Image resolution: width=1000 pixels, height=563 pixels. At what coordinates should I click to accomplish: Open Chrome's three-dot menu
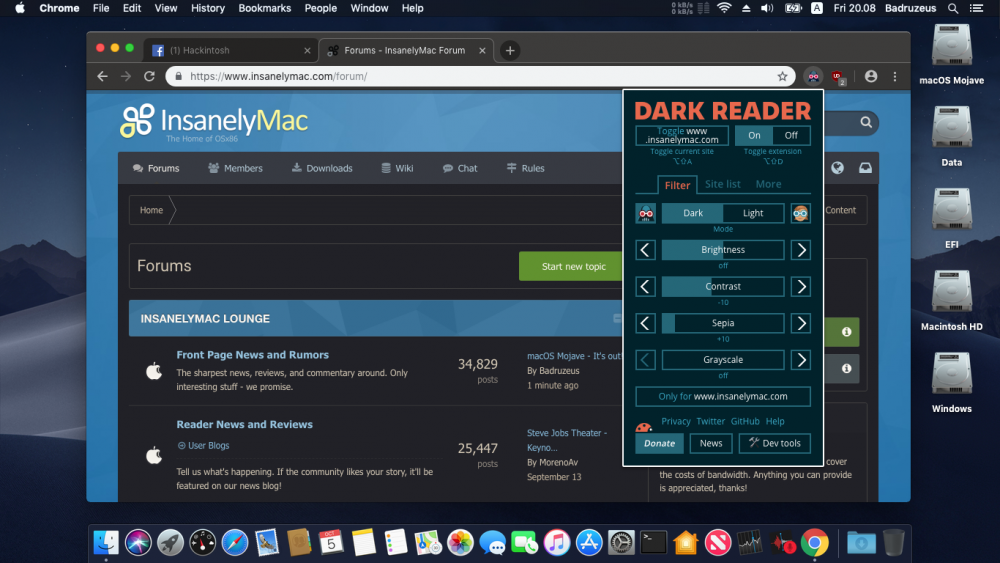(895, 77)
